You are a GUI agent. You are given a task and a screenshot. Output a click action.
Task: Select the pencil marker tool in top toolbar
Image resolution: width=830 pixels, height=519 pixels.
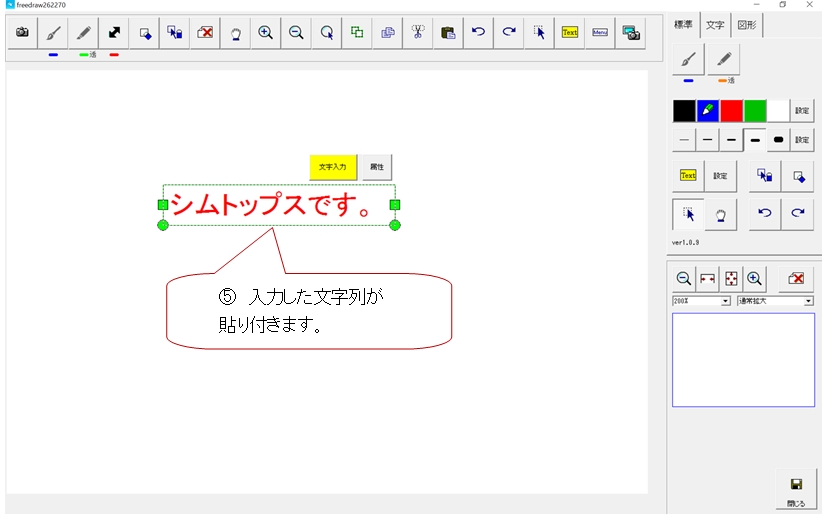(83, 33)
